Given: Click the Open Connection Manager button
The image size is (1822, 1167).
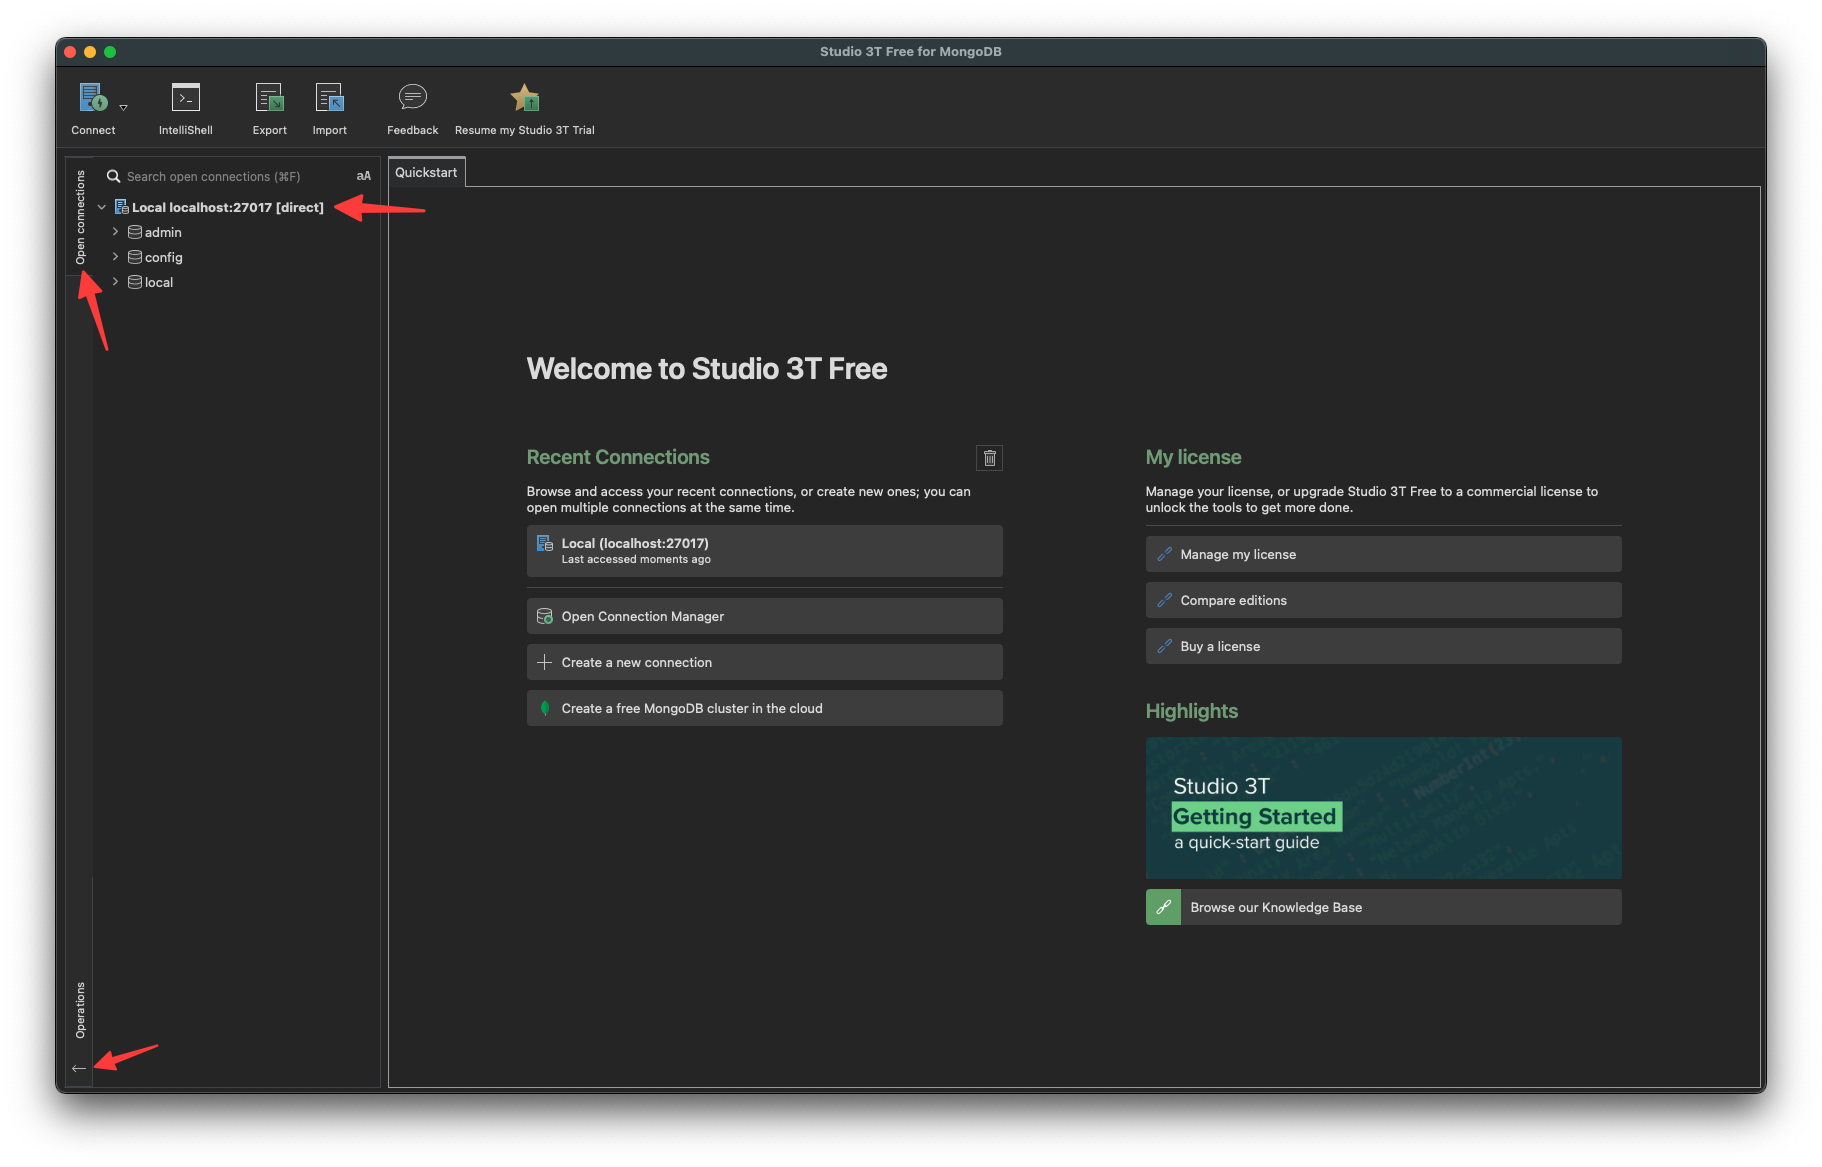Looking at the screenshot, I should [x=764, y=616].
